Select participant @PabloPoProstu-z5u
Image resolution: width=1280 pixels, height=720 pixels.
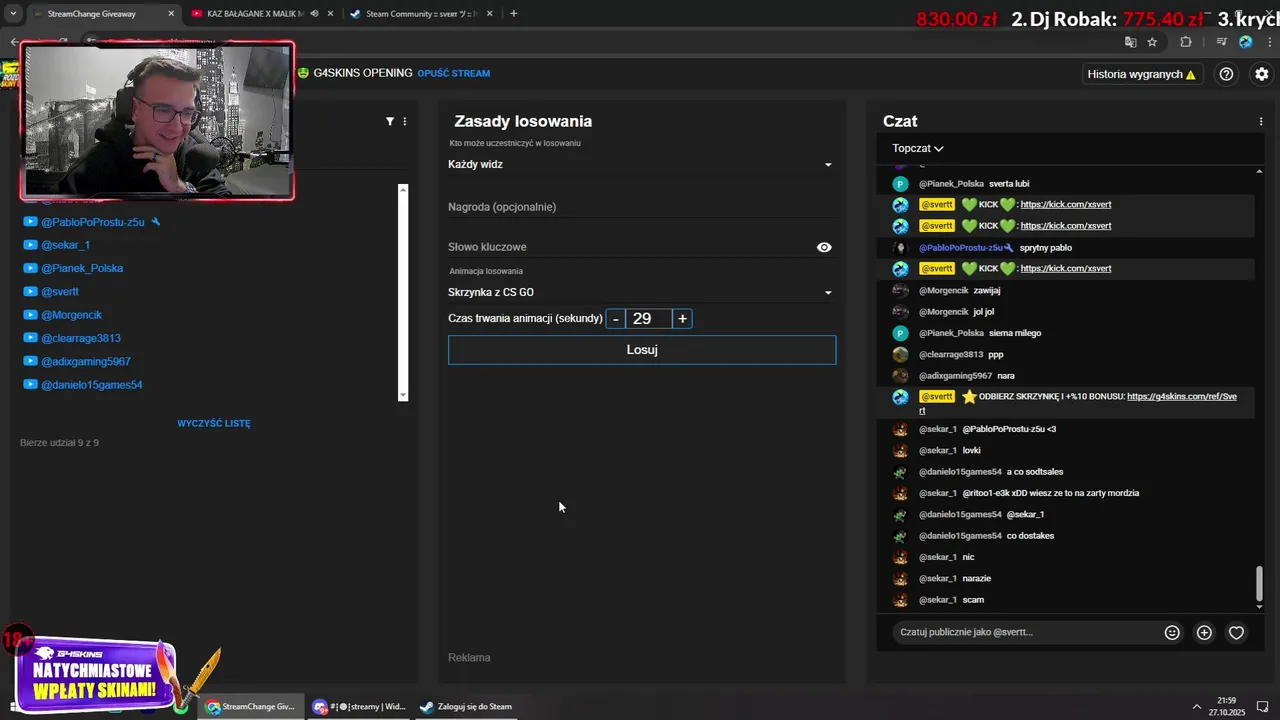click(93, 222)
